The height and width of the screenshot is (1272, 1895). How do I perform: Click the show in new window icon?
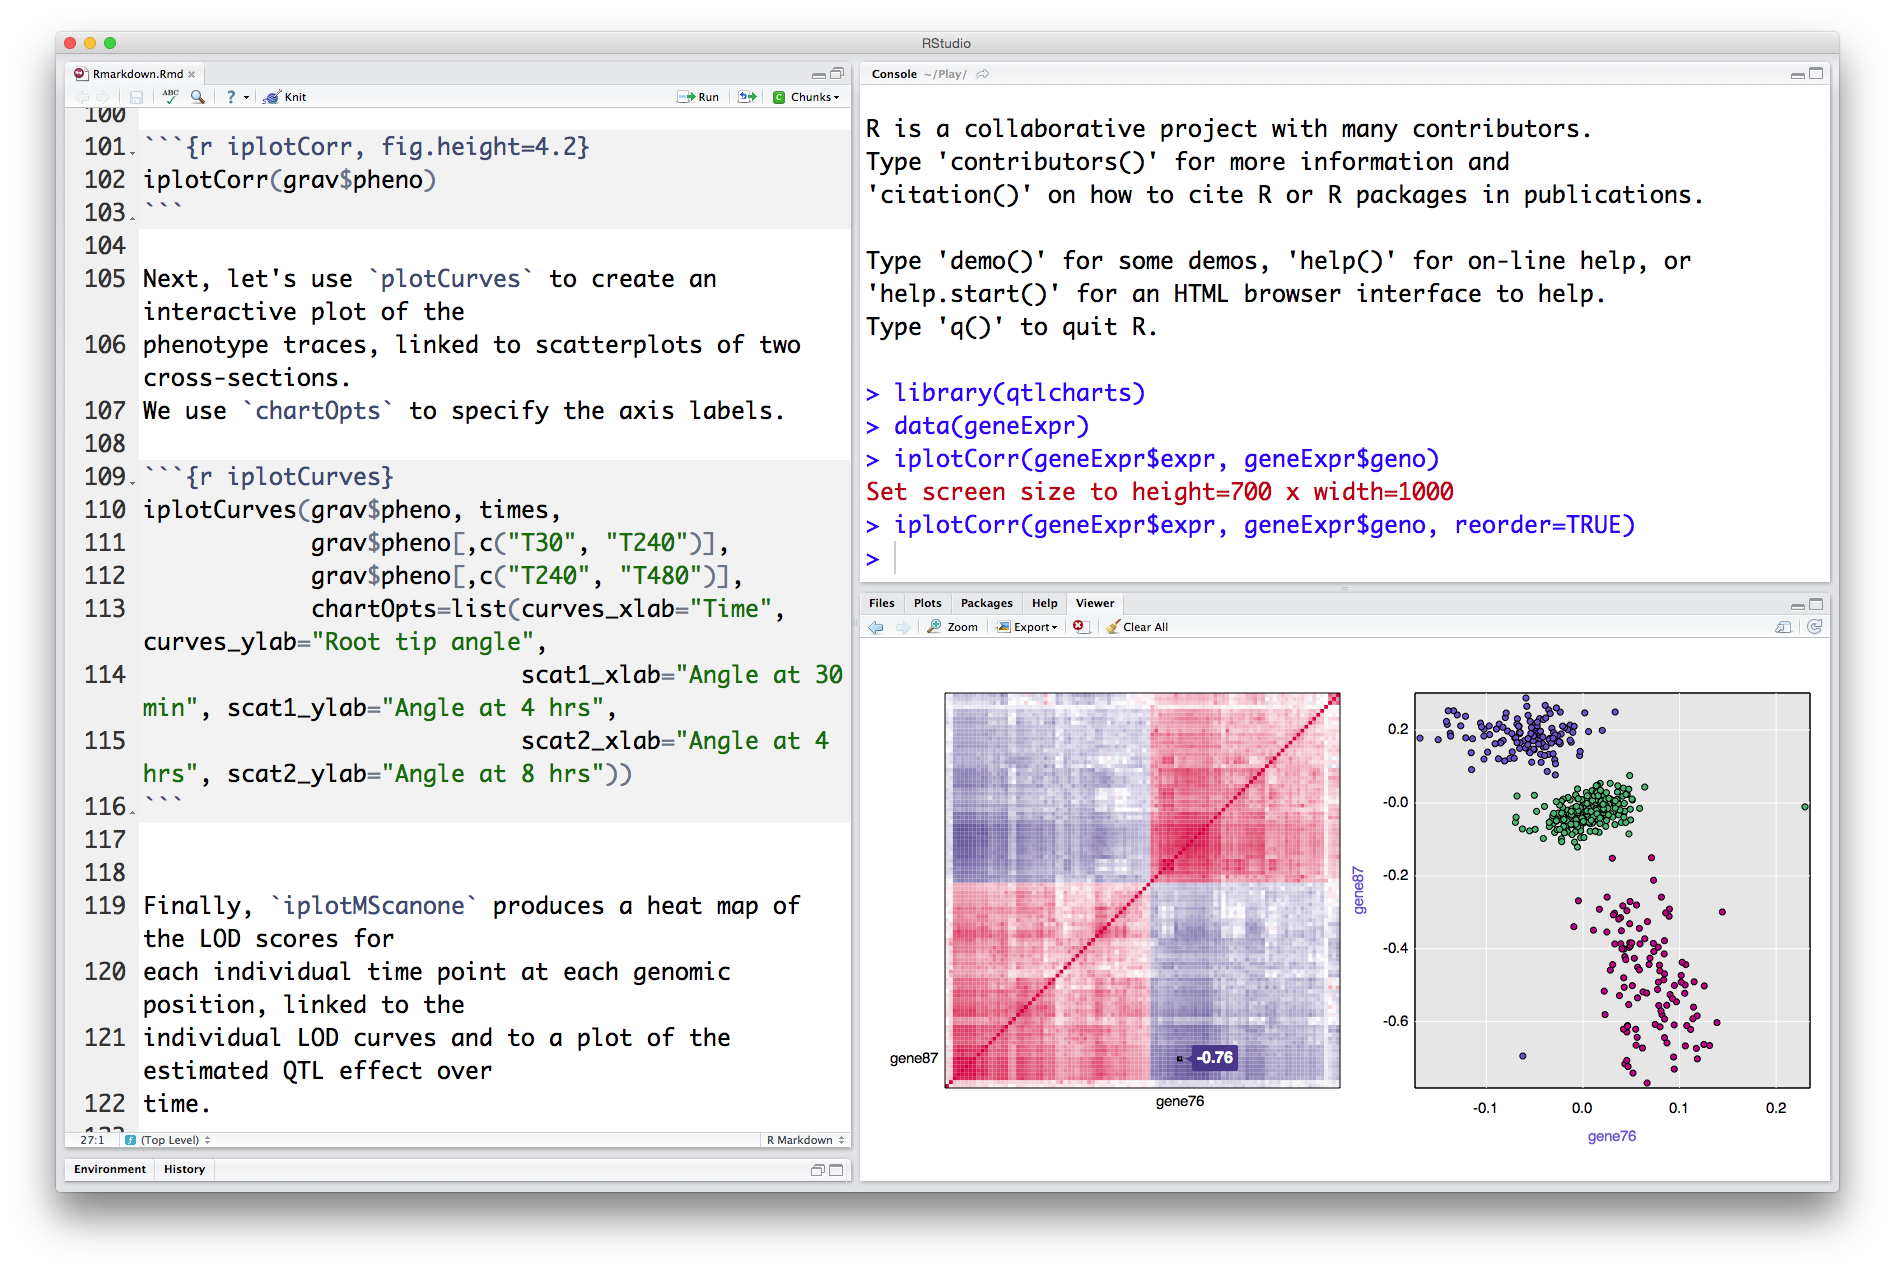[x=1783, y=627]
